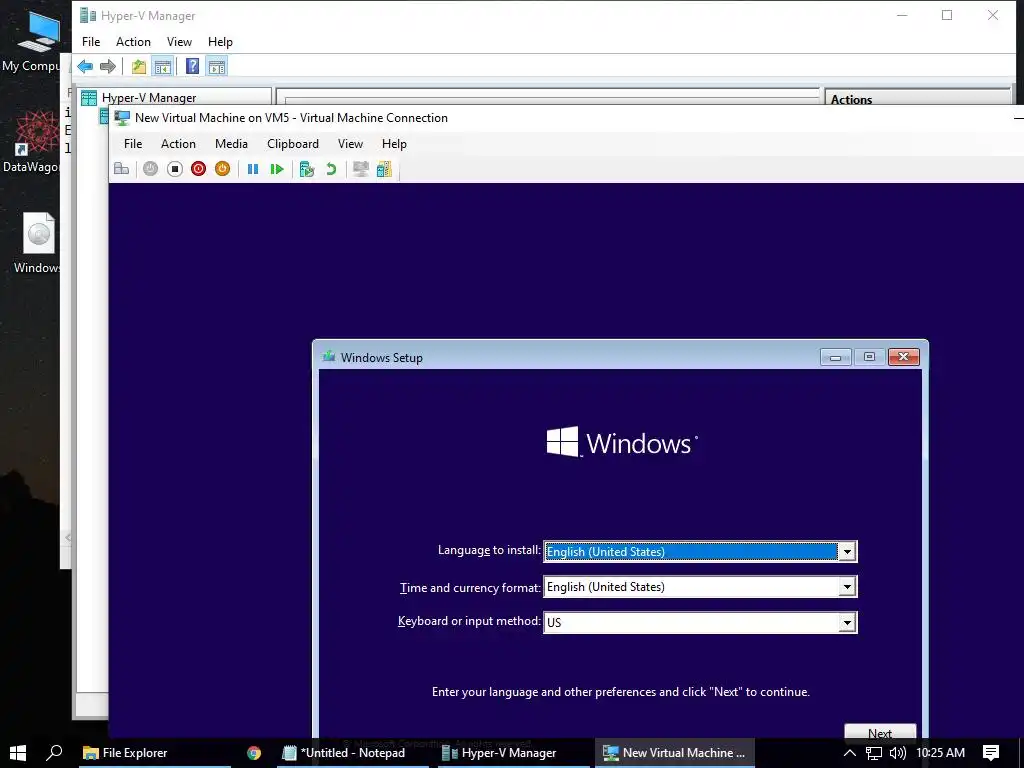Open Action menu in Virtual Machine Connection
Image resolution: width=1024 pixels, height=768 pixels.
tap(178, 144)
